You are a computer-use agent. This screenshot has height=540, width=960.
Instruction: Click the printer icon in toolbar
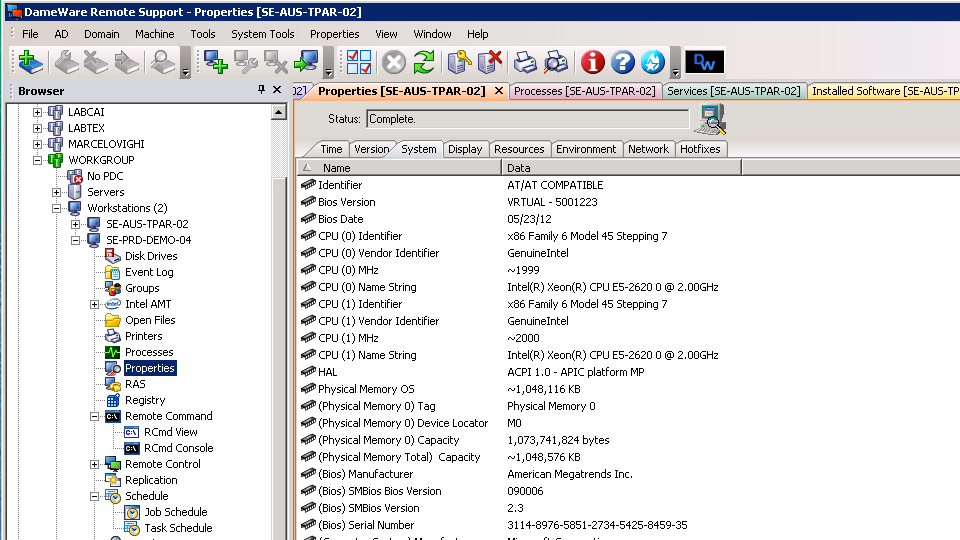525,62
